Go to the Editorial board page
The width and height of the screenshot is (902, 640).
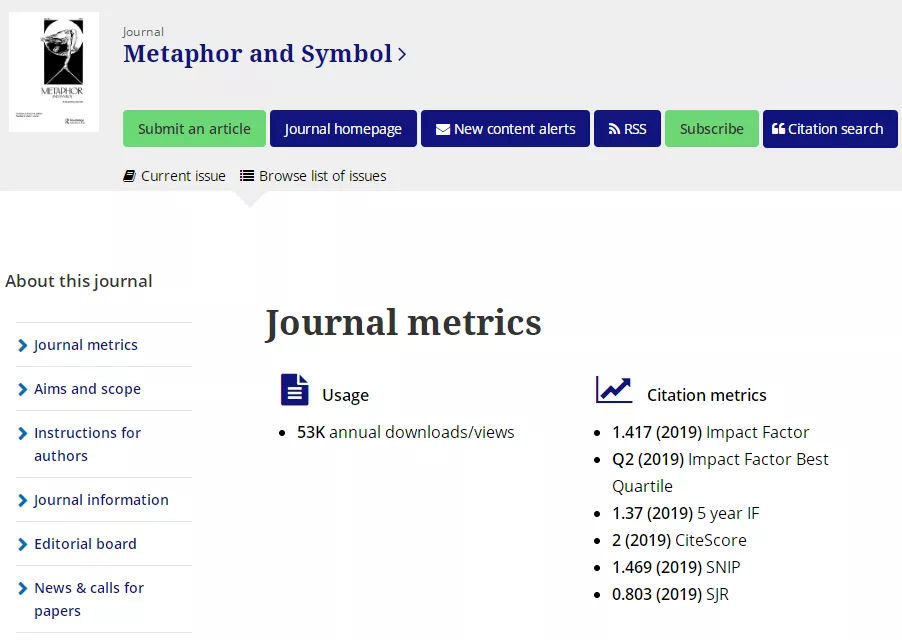click(85, 544)
